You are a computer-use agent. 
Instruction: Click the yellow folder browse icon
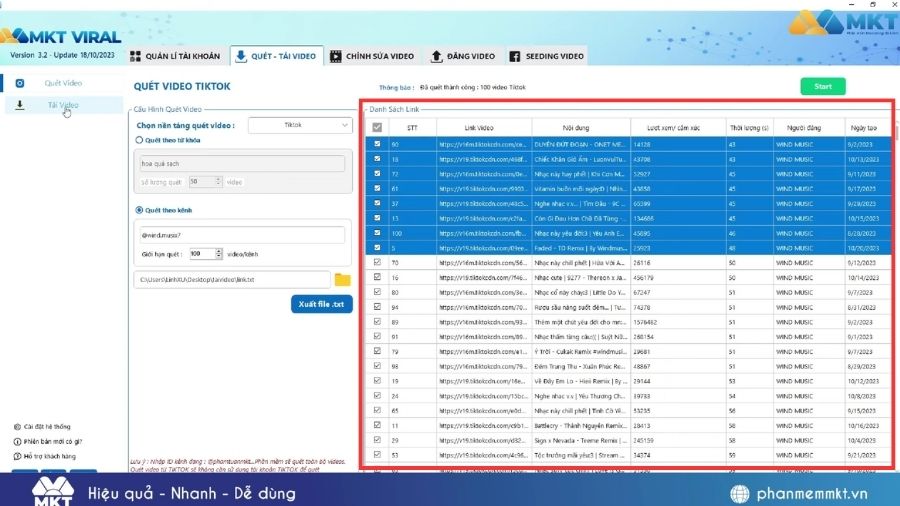343,280
